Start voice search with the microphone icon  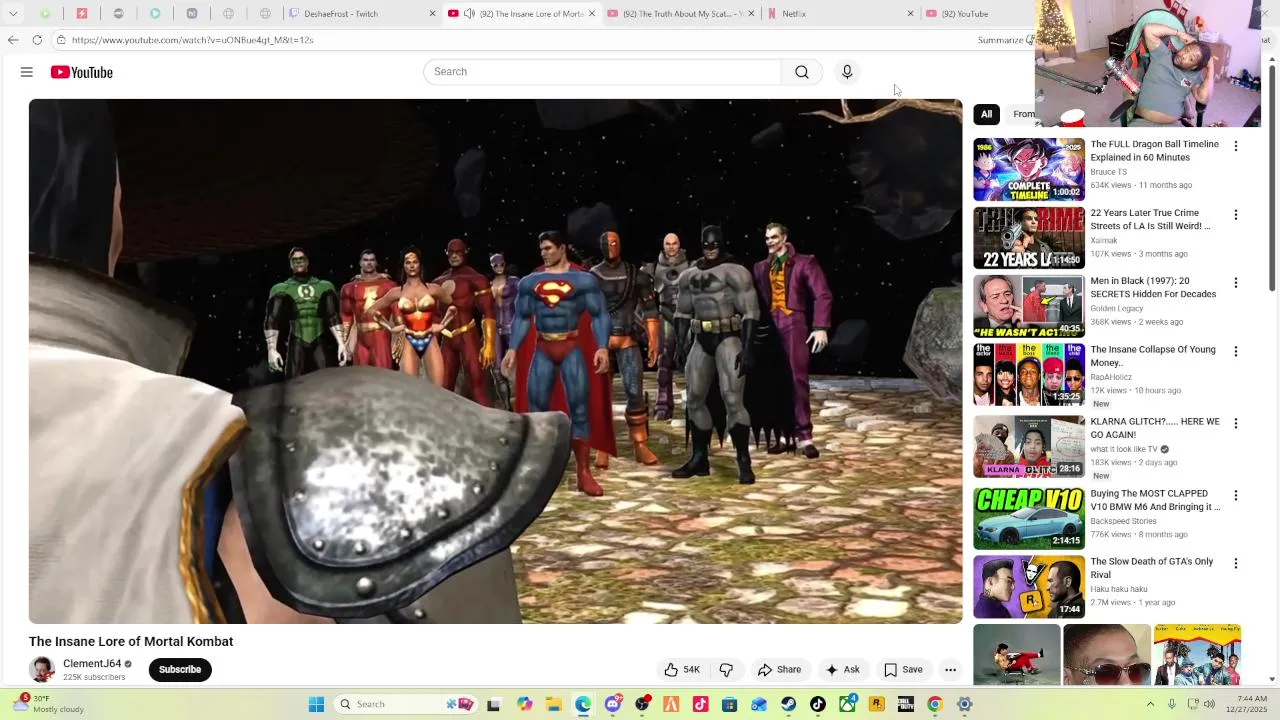847,72
